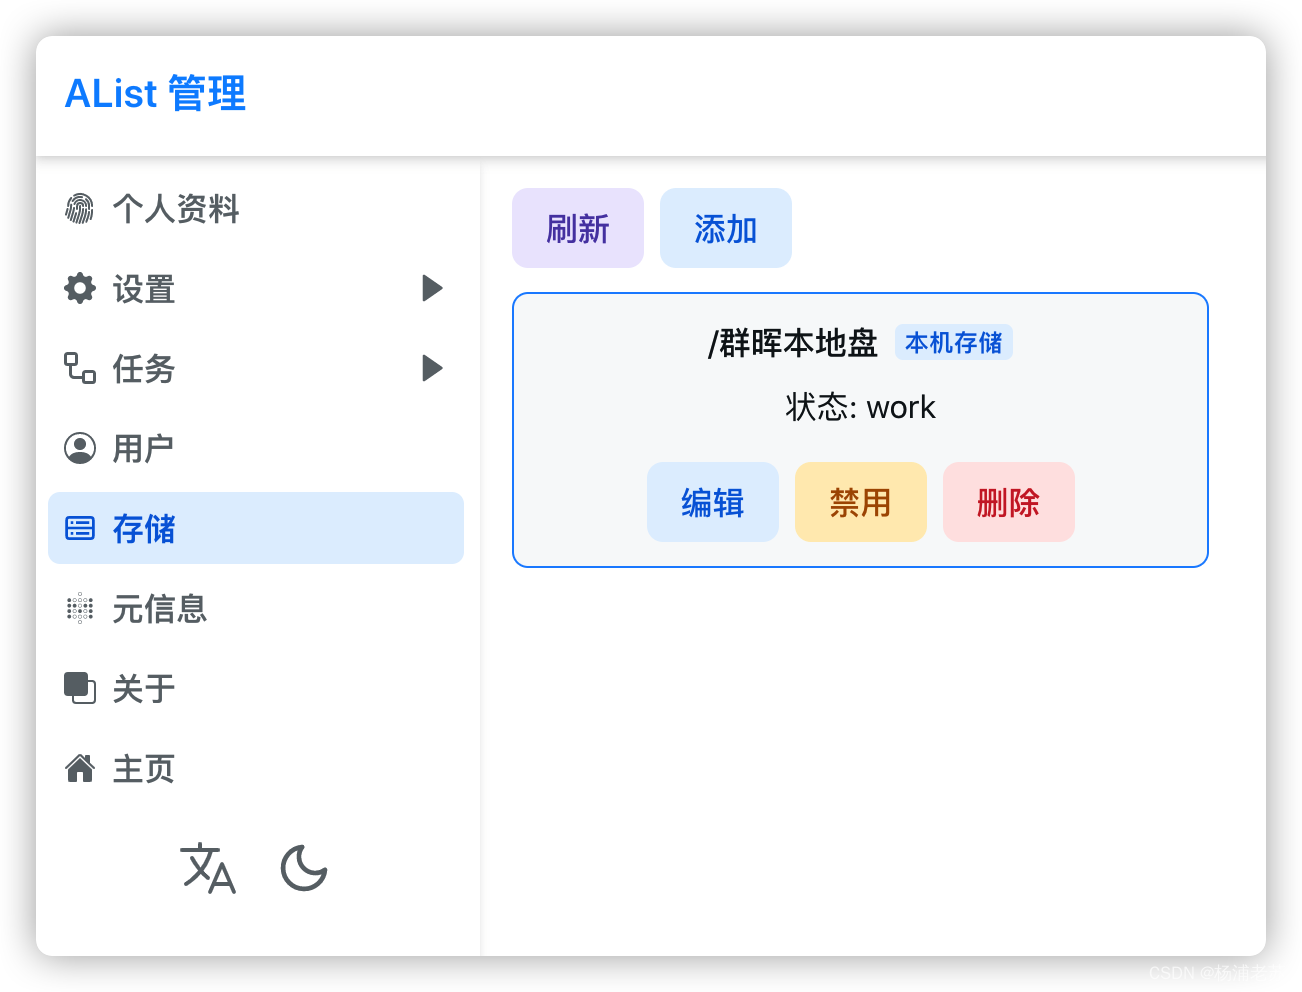The image size is (1302, 992).
Task: Open the 关于 page
Action: [x=256, y=688]
